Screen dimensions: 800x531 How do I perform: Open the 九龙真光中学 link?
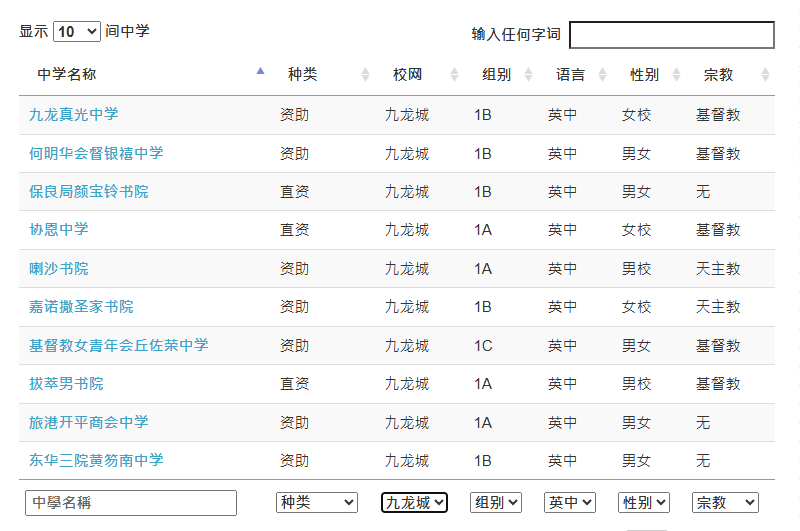pos(73,114)
